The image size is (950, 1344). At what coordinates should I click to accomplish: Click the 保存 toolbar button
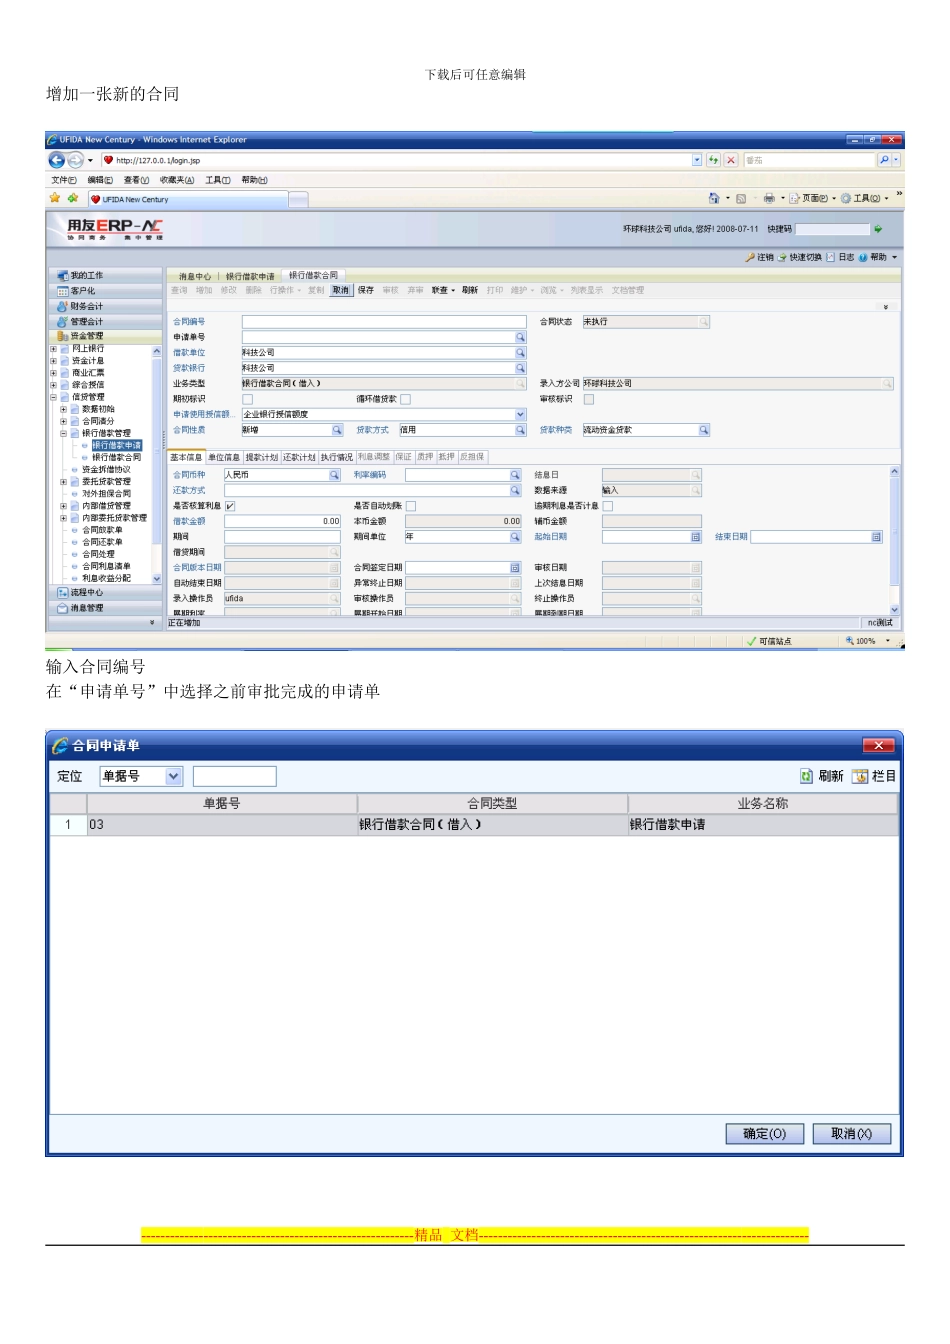point(366,291)
